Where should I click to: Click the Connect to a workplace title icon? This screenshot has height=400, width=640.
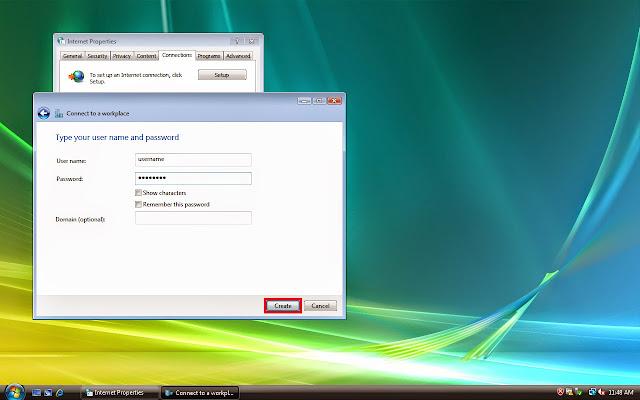(59, 113)
